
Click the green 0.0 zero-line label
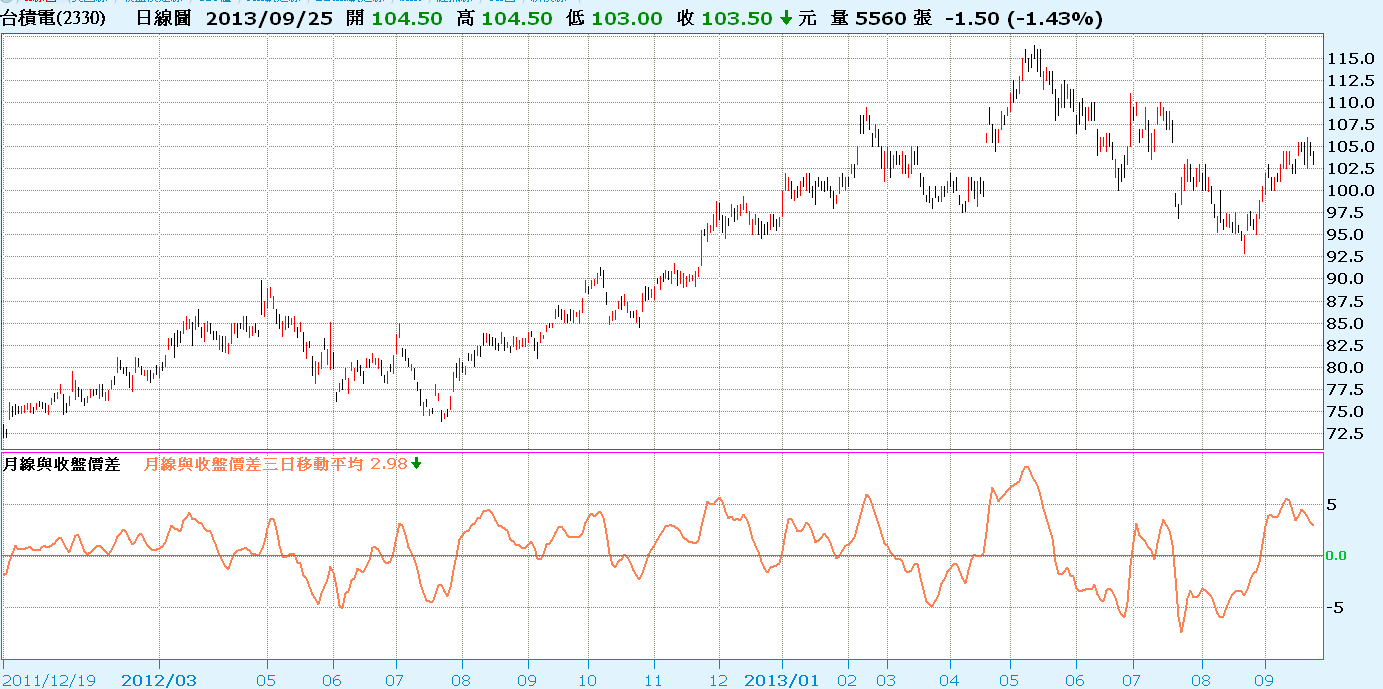[1340, 555]
